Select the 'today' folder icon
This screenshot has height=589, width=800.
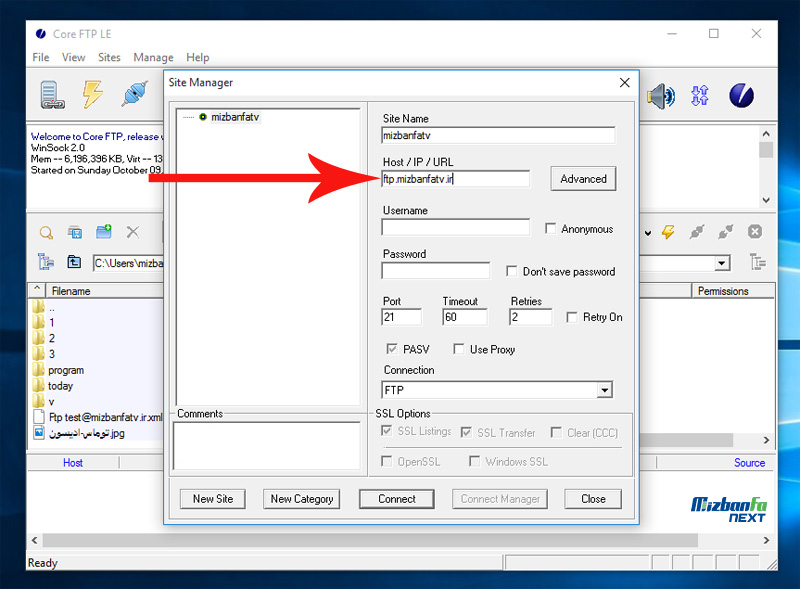38,385
